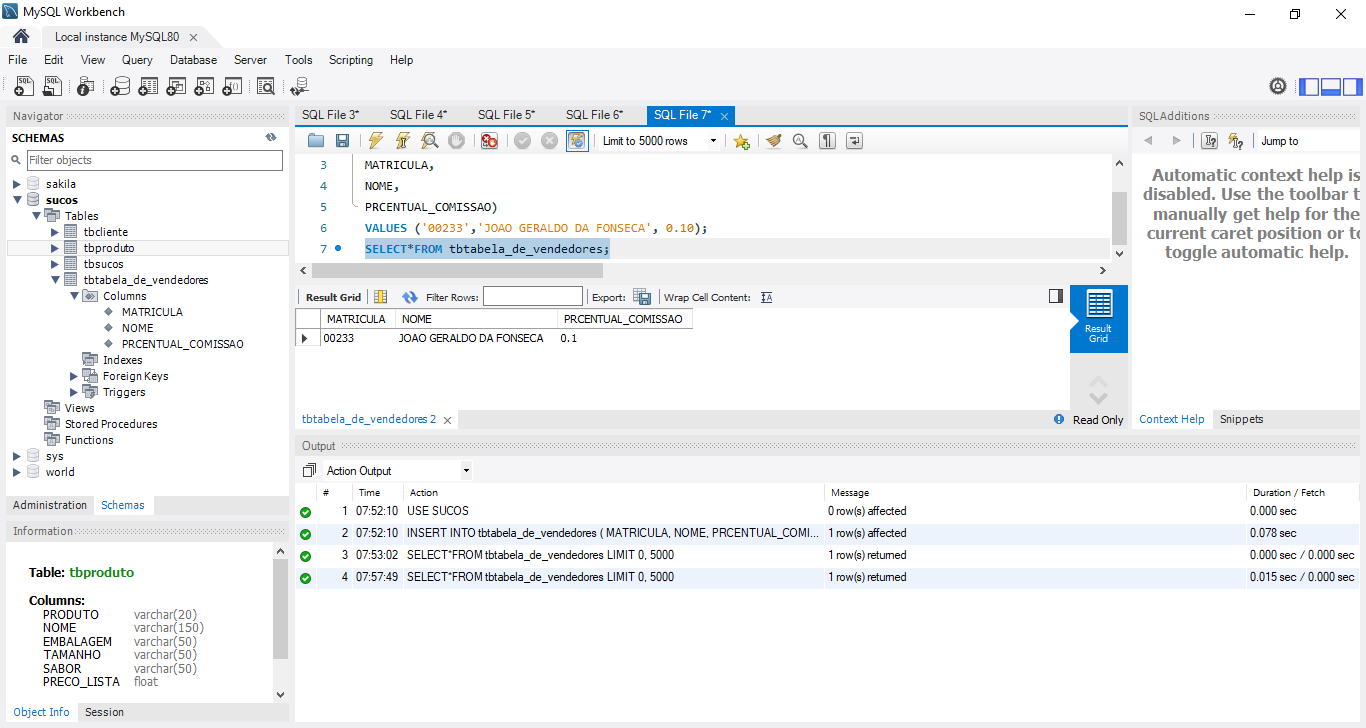Beautify the SQL with broom icon
The height and width of the screenshot is (728, 1366).
pos(773,141)
